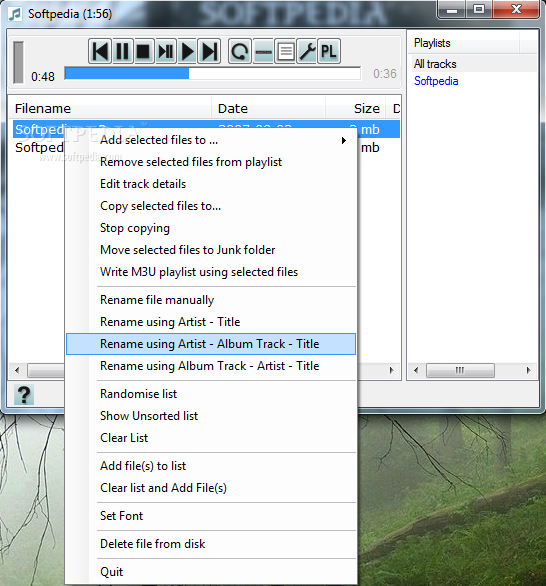Open settings with the wrench icon
Viewport: 546px width, 586px height.
[307, 51]
